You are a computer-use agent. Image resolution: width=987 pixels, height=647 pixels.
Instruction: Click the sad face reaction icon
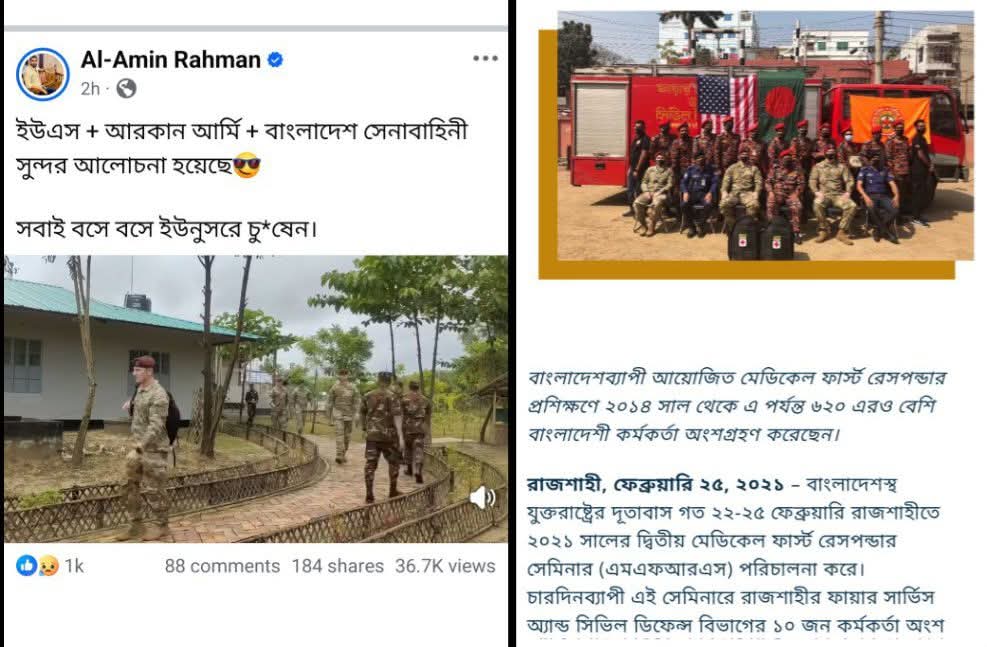pos(48,566)
